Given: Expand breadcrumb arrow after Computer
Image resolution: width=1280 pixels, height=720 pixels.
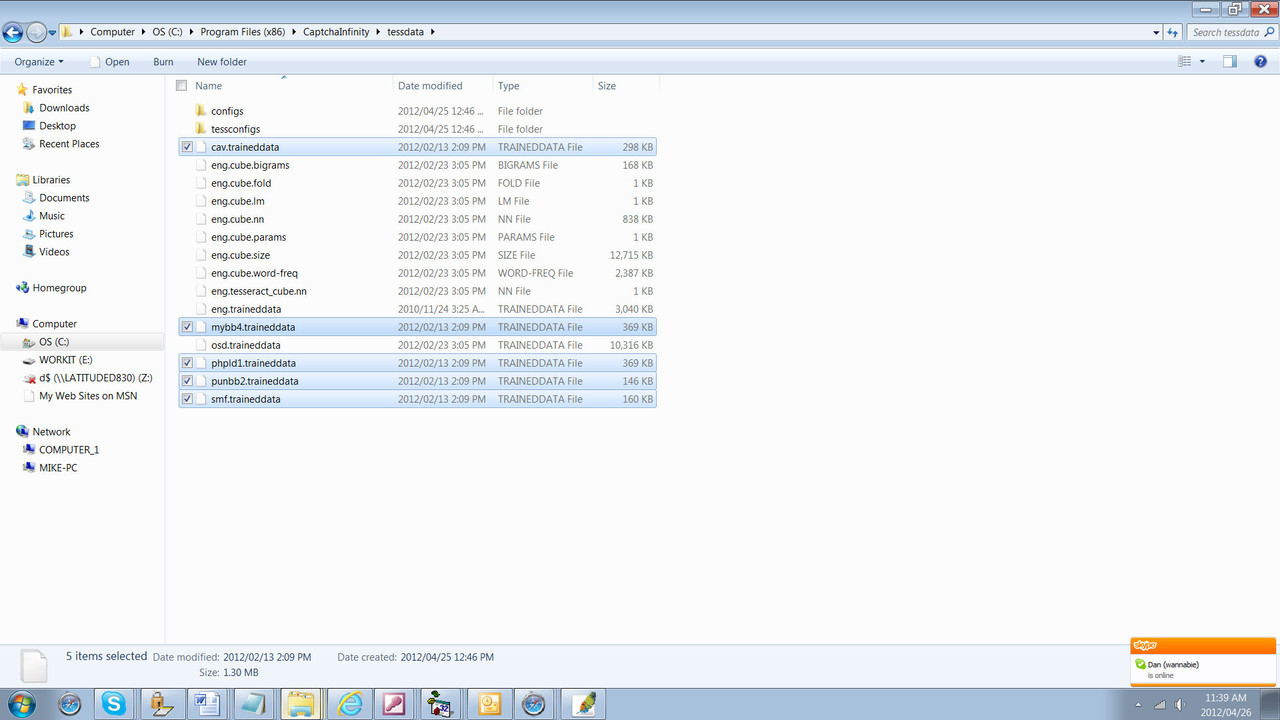Looking at the screenshot, I should (144, 32).
